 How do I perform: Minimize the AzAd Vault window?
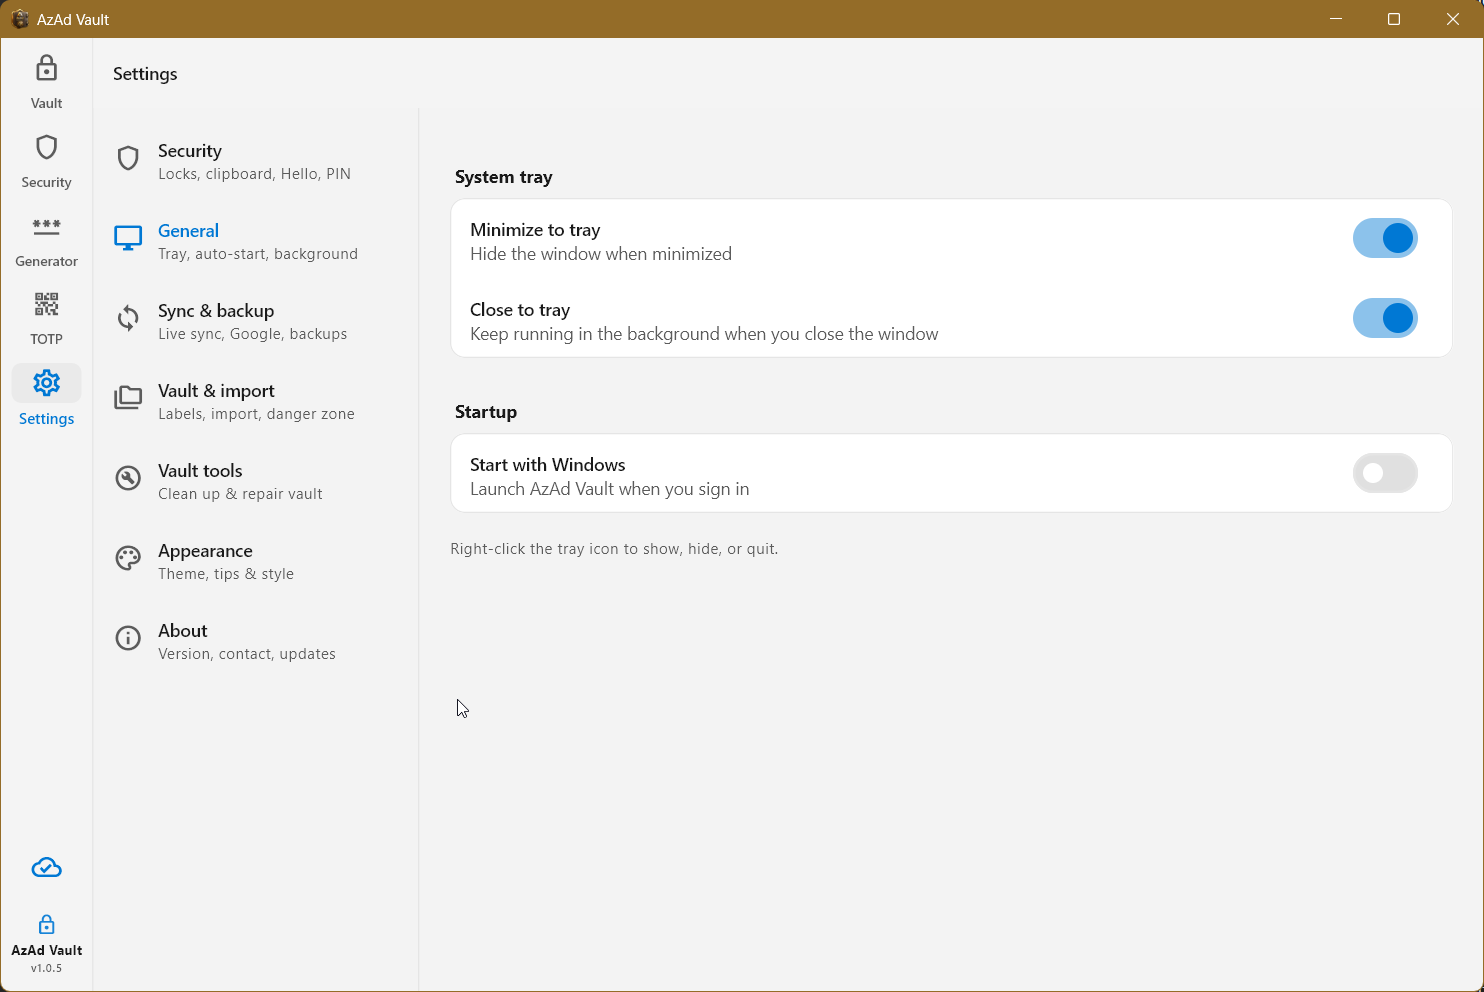click(x=1336, y=19)
